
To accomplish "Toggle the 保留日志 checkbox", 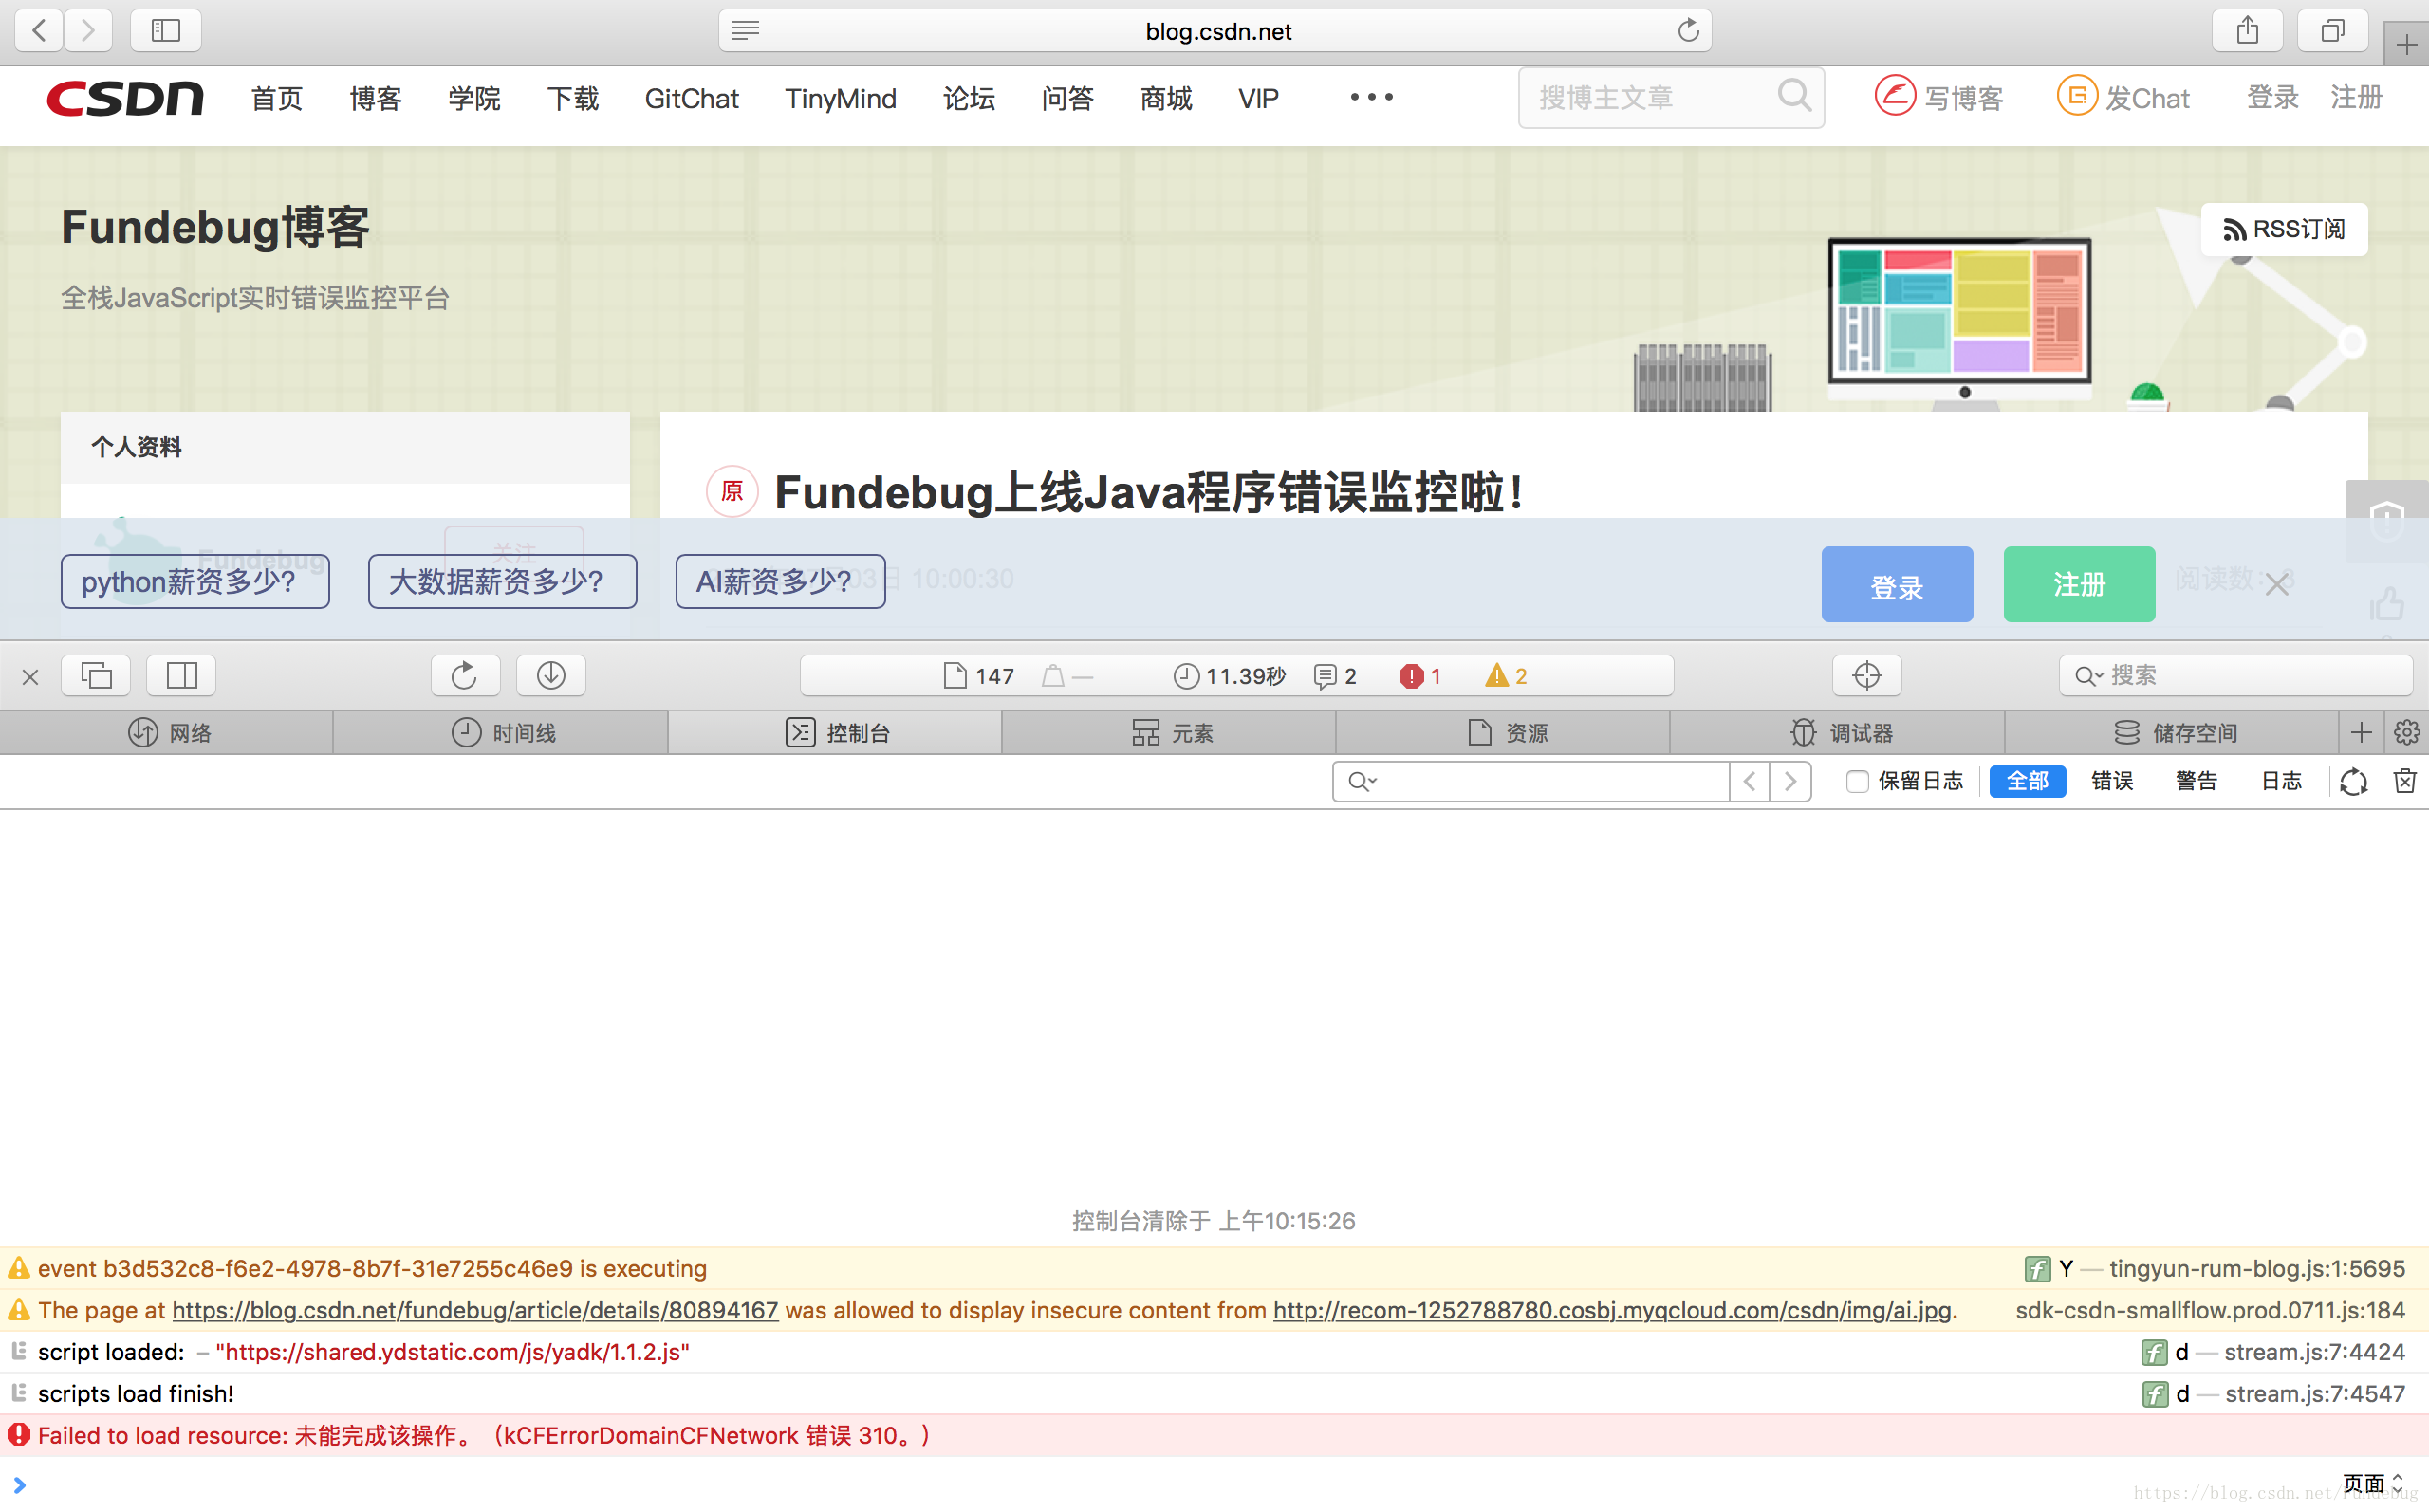I will click(x=1857, y=781).
